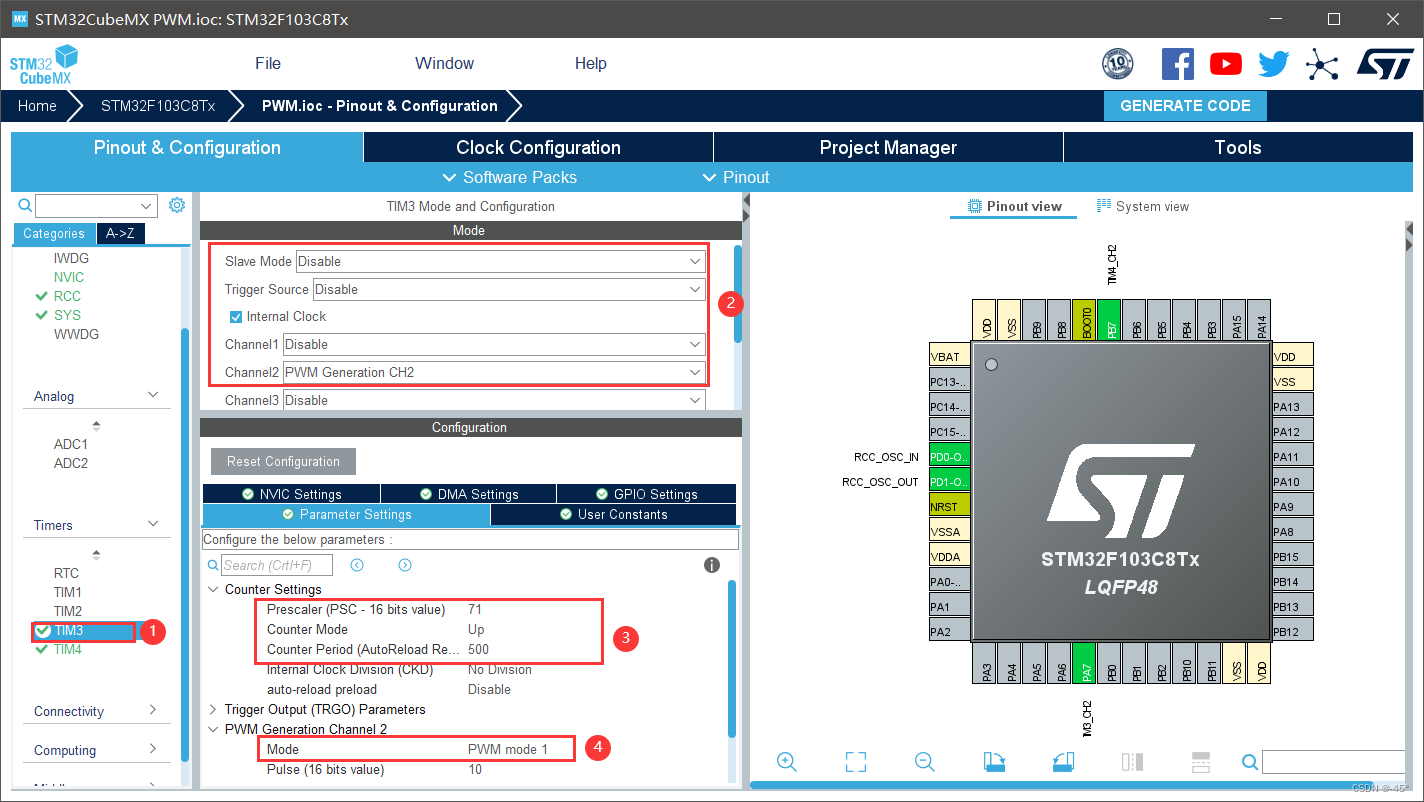Open the GPIO Settings tab
1424x802 pixels.
[647, 494]
